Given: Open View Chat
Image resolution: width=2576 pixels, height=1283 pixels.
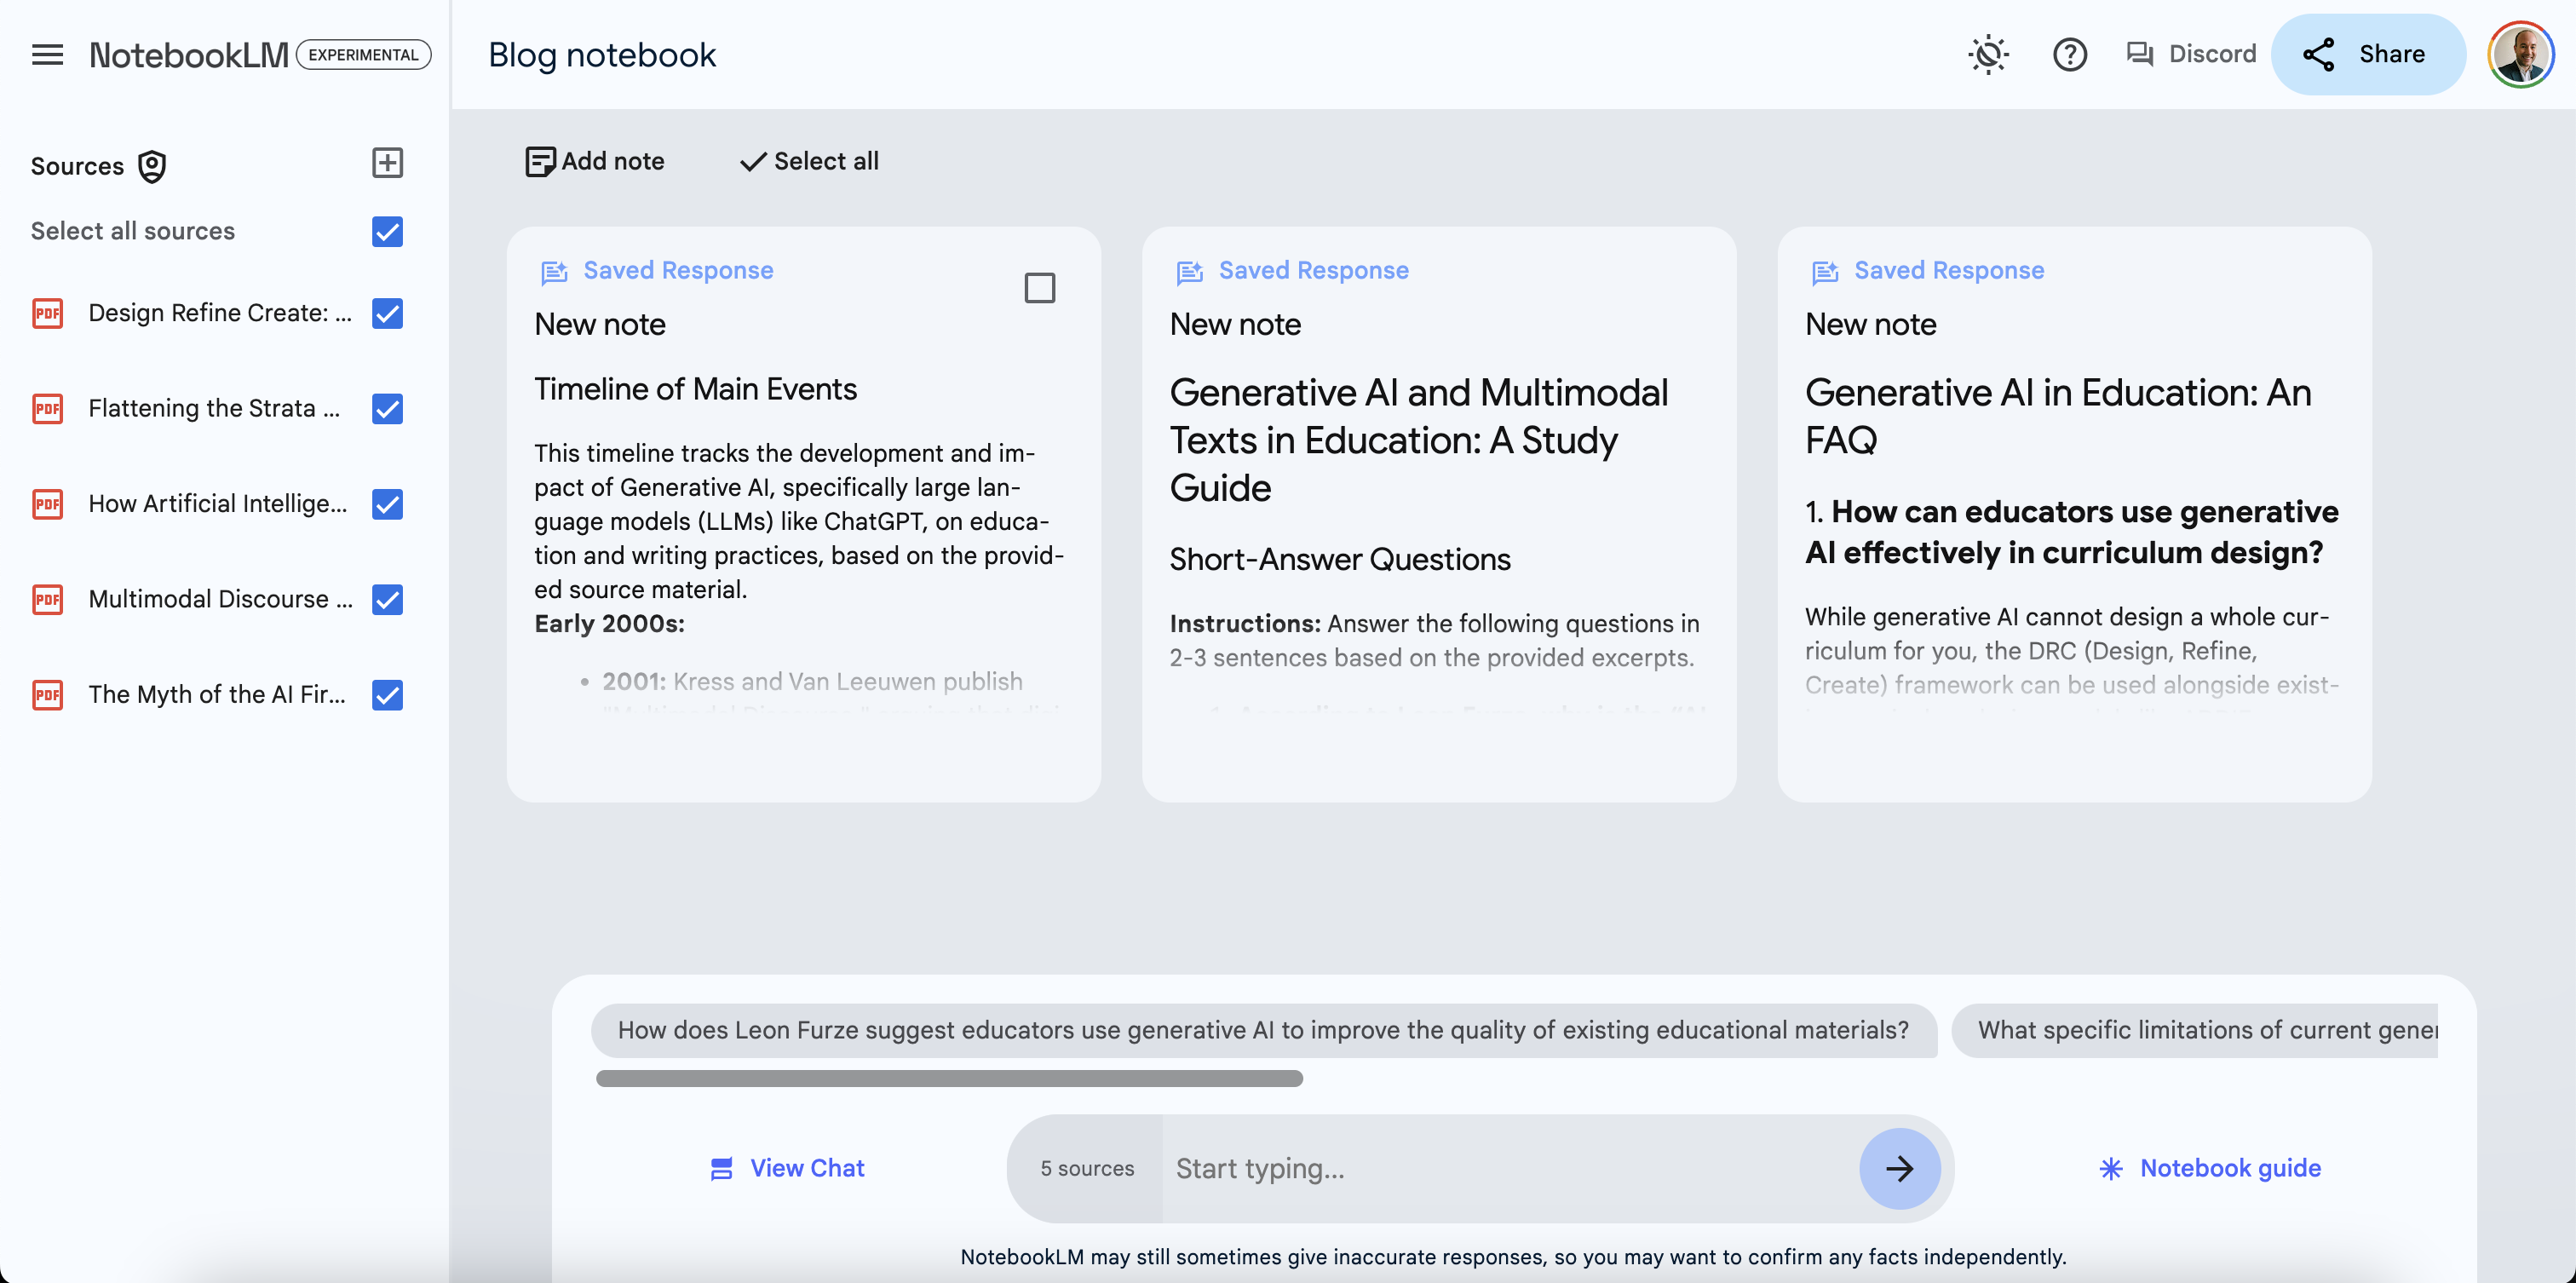Looking at the screenshot, I should tap(785, 1168).
